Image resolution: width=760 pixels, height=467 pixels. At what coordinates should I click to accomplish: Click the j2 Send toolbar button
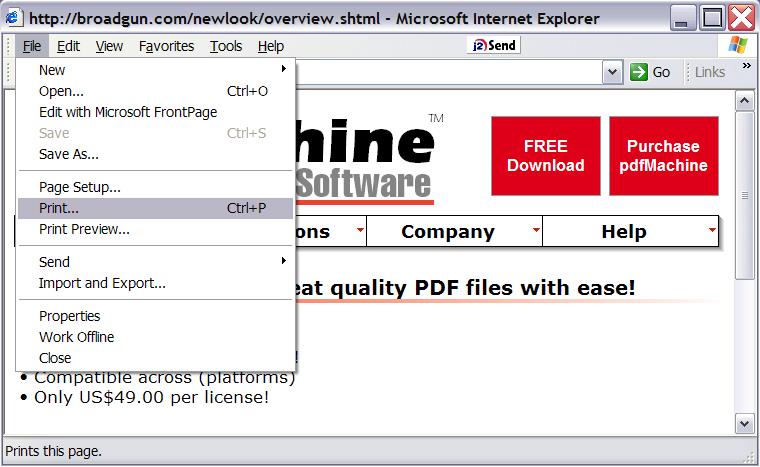[493, 46]
